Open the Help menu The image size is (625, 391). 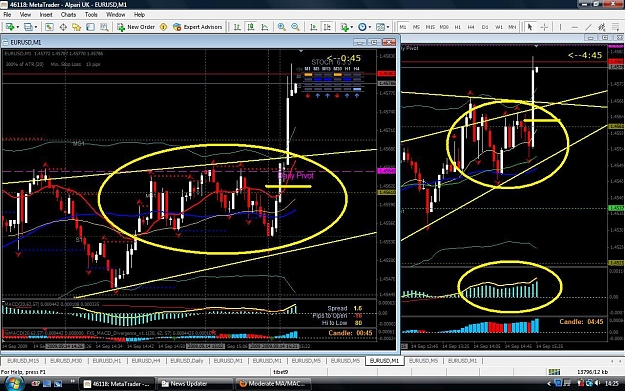tap(139, 15)
